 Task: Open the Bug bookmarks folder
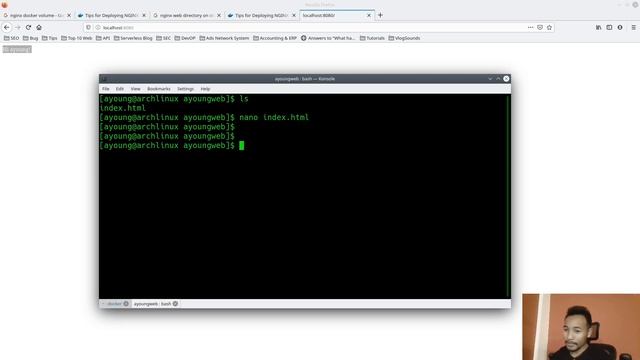click(31, 38)
